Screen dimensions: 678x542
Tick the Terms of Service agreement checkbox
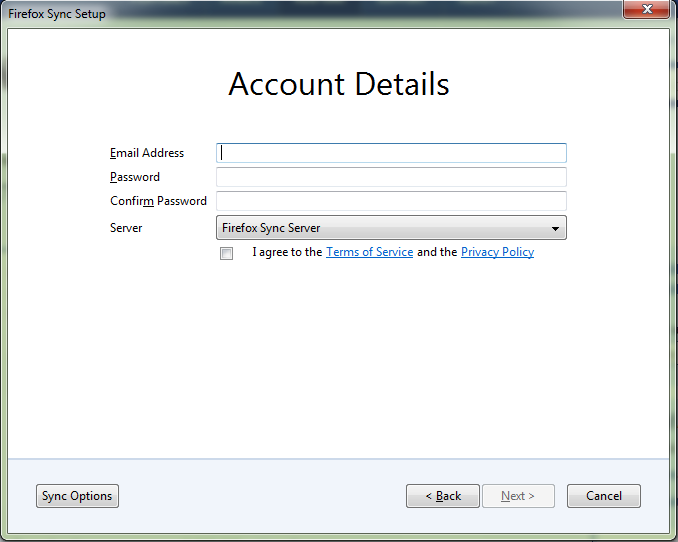tap(226, 253)
